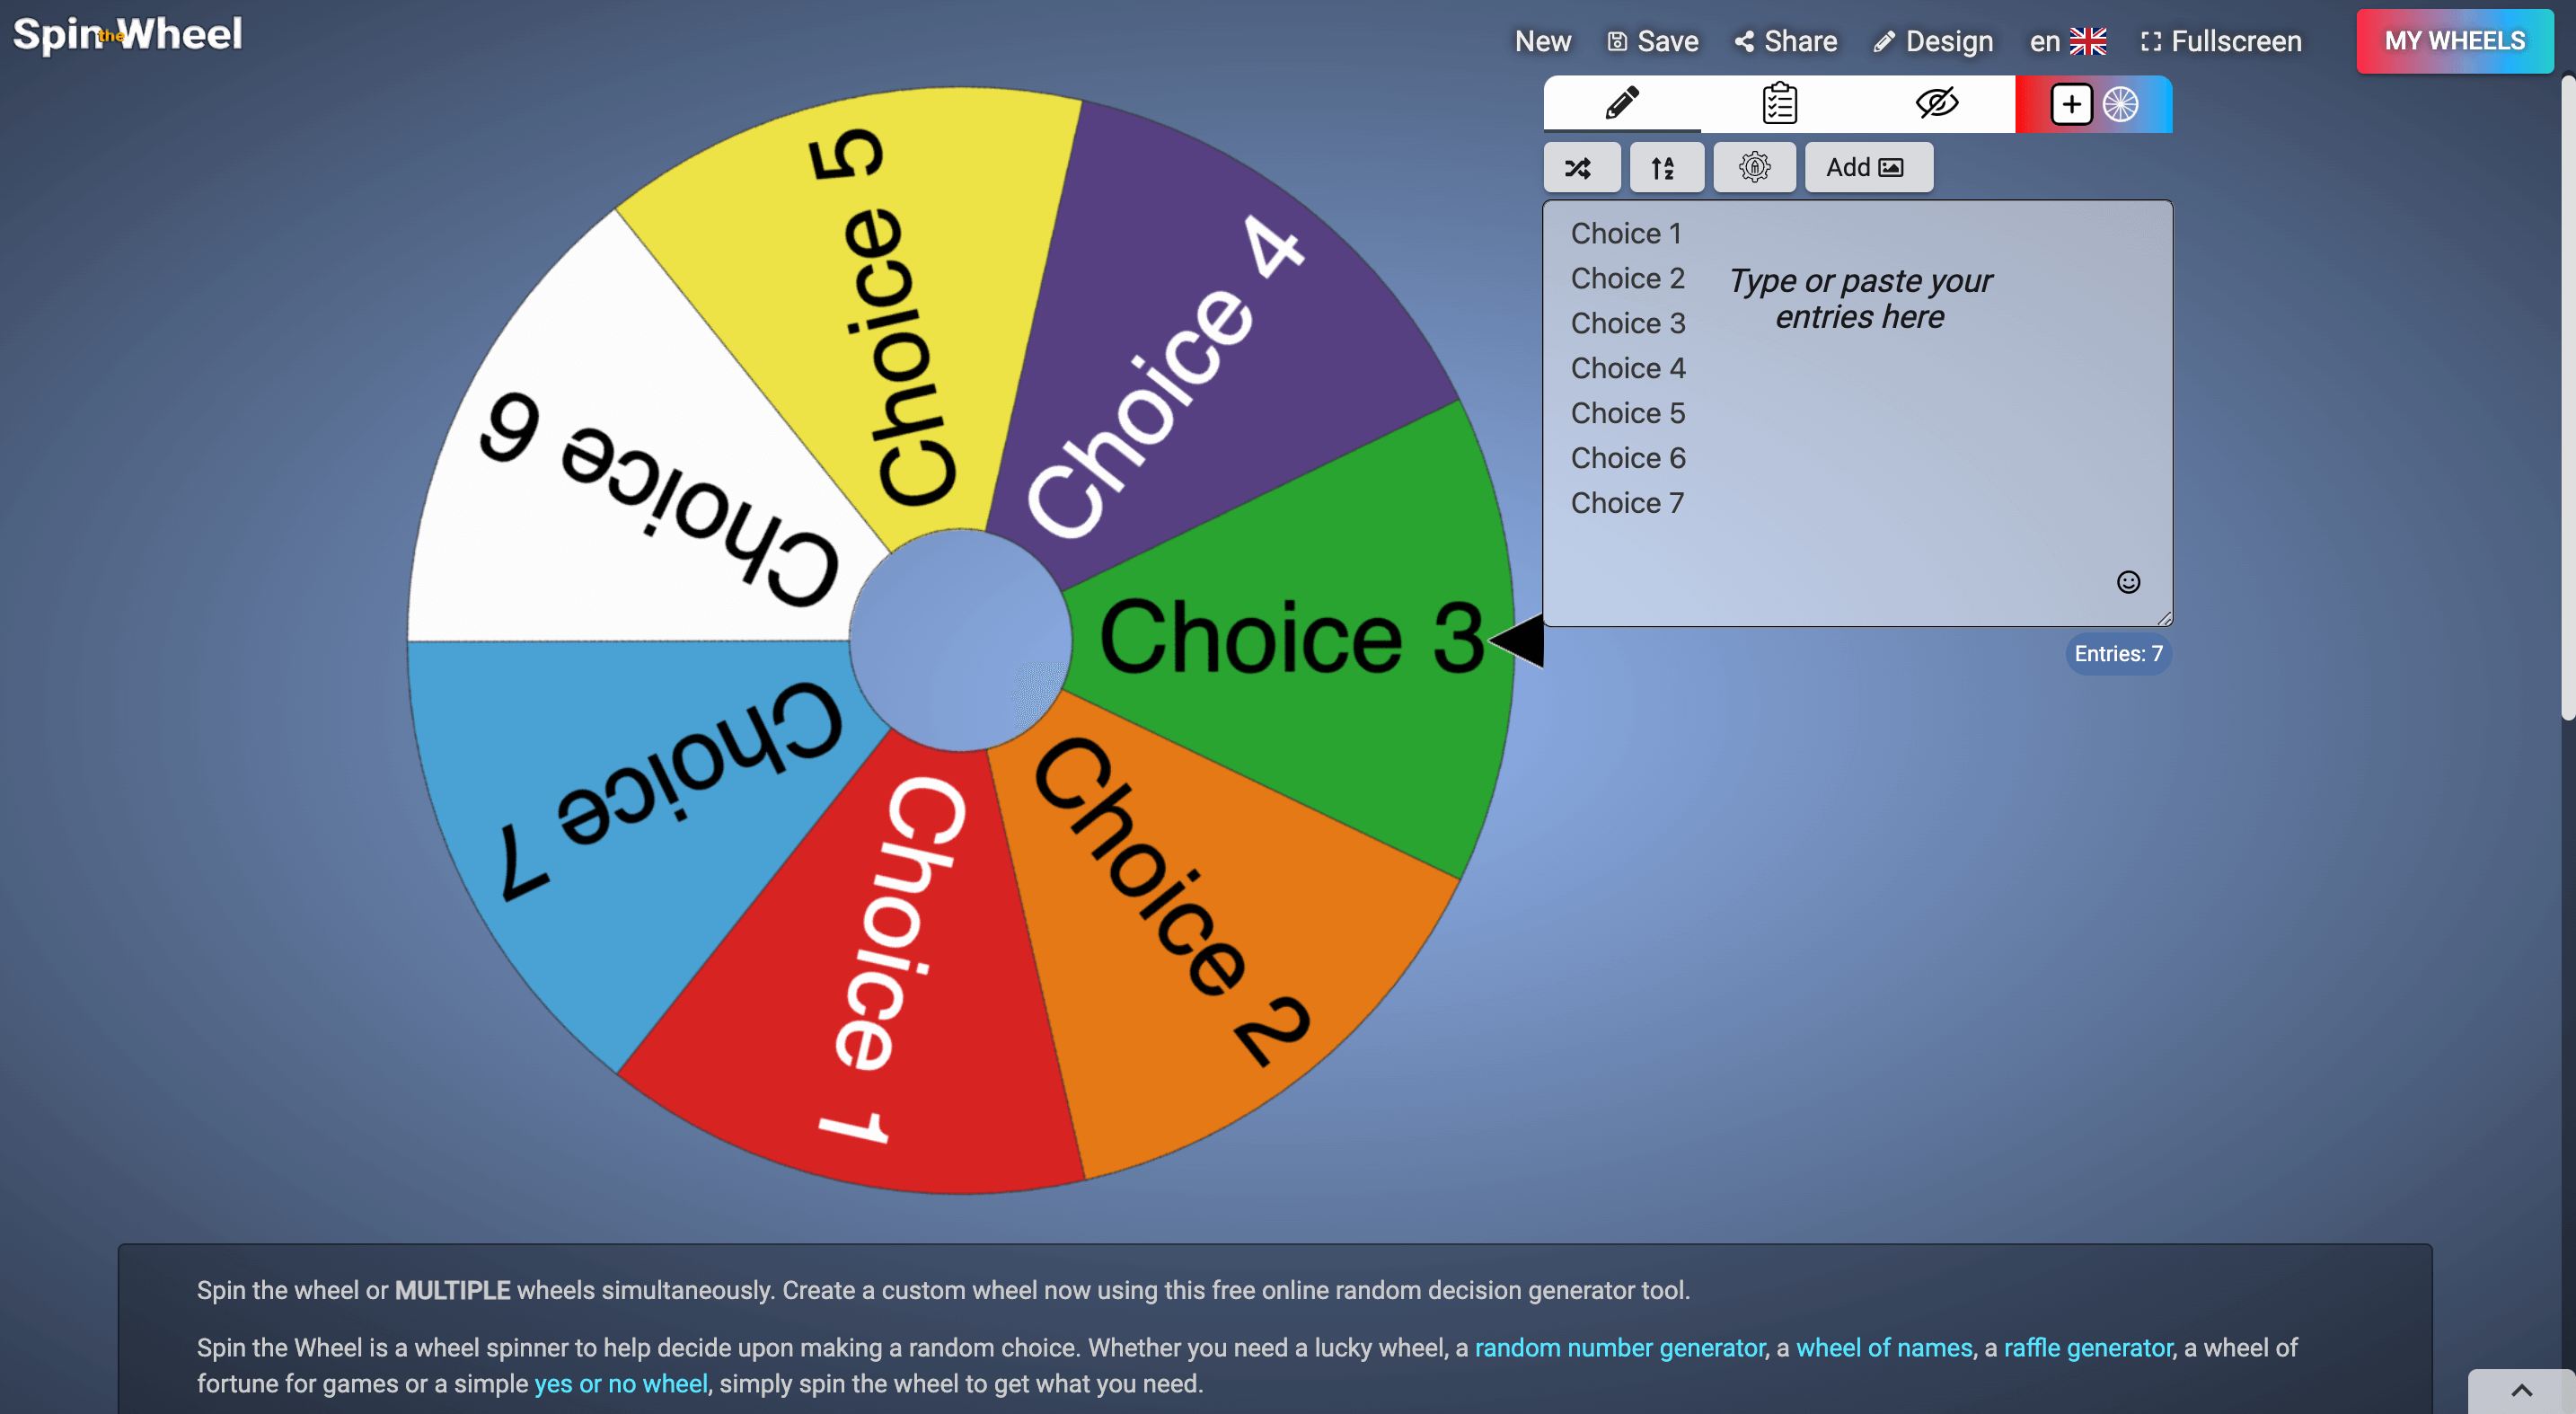Save the wheel
The height and width of the screenshot is (1414, 2576).
(x=1652, y=41)
